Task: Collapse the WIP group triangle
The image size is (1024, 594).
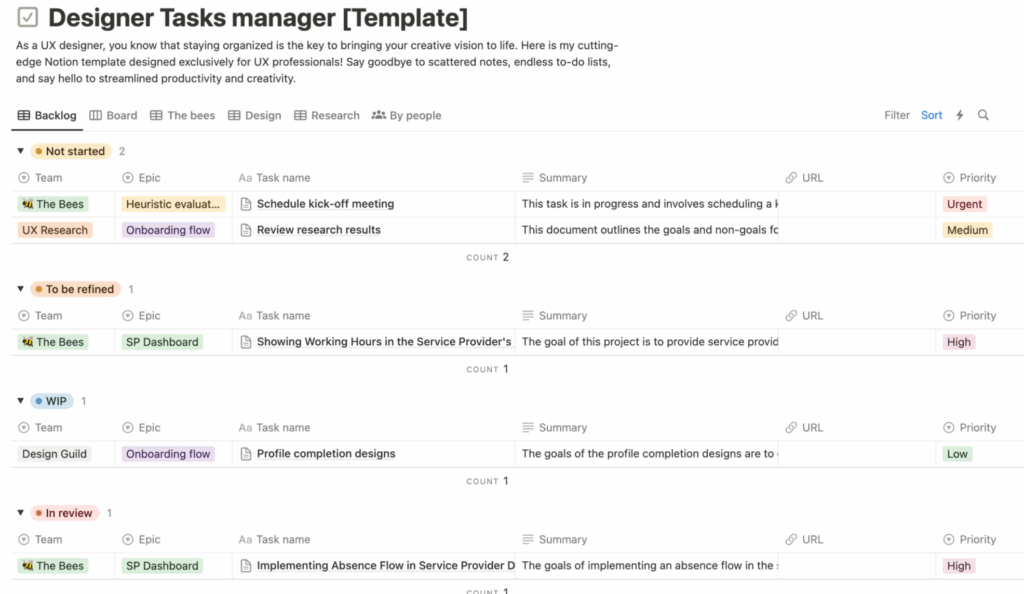Action: pyautogui.click(x=21, y=401)
